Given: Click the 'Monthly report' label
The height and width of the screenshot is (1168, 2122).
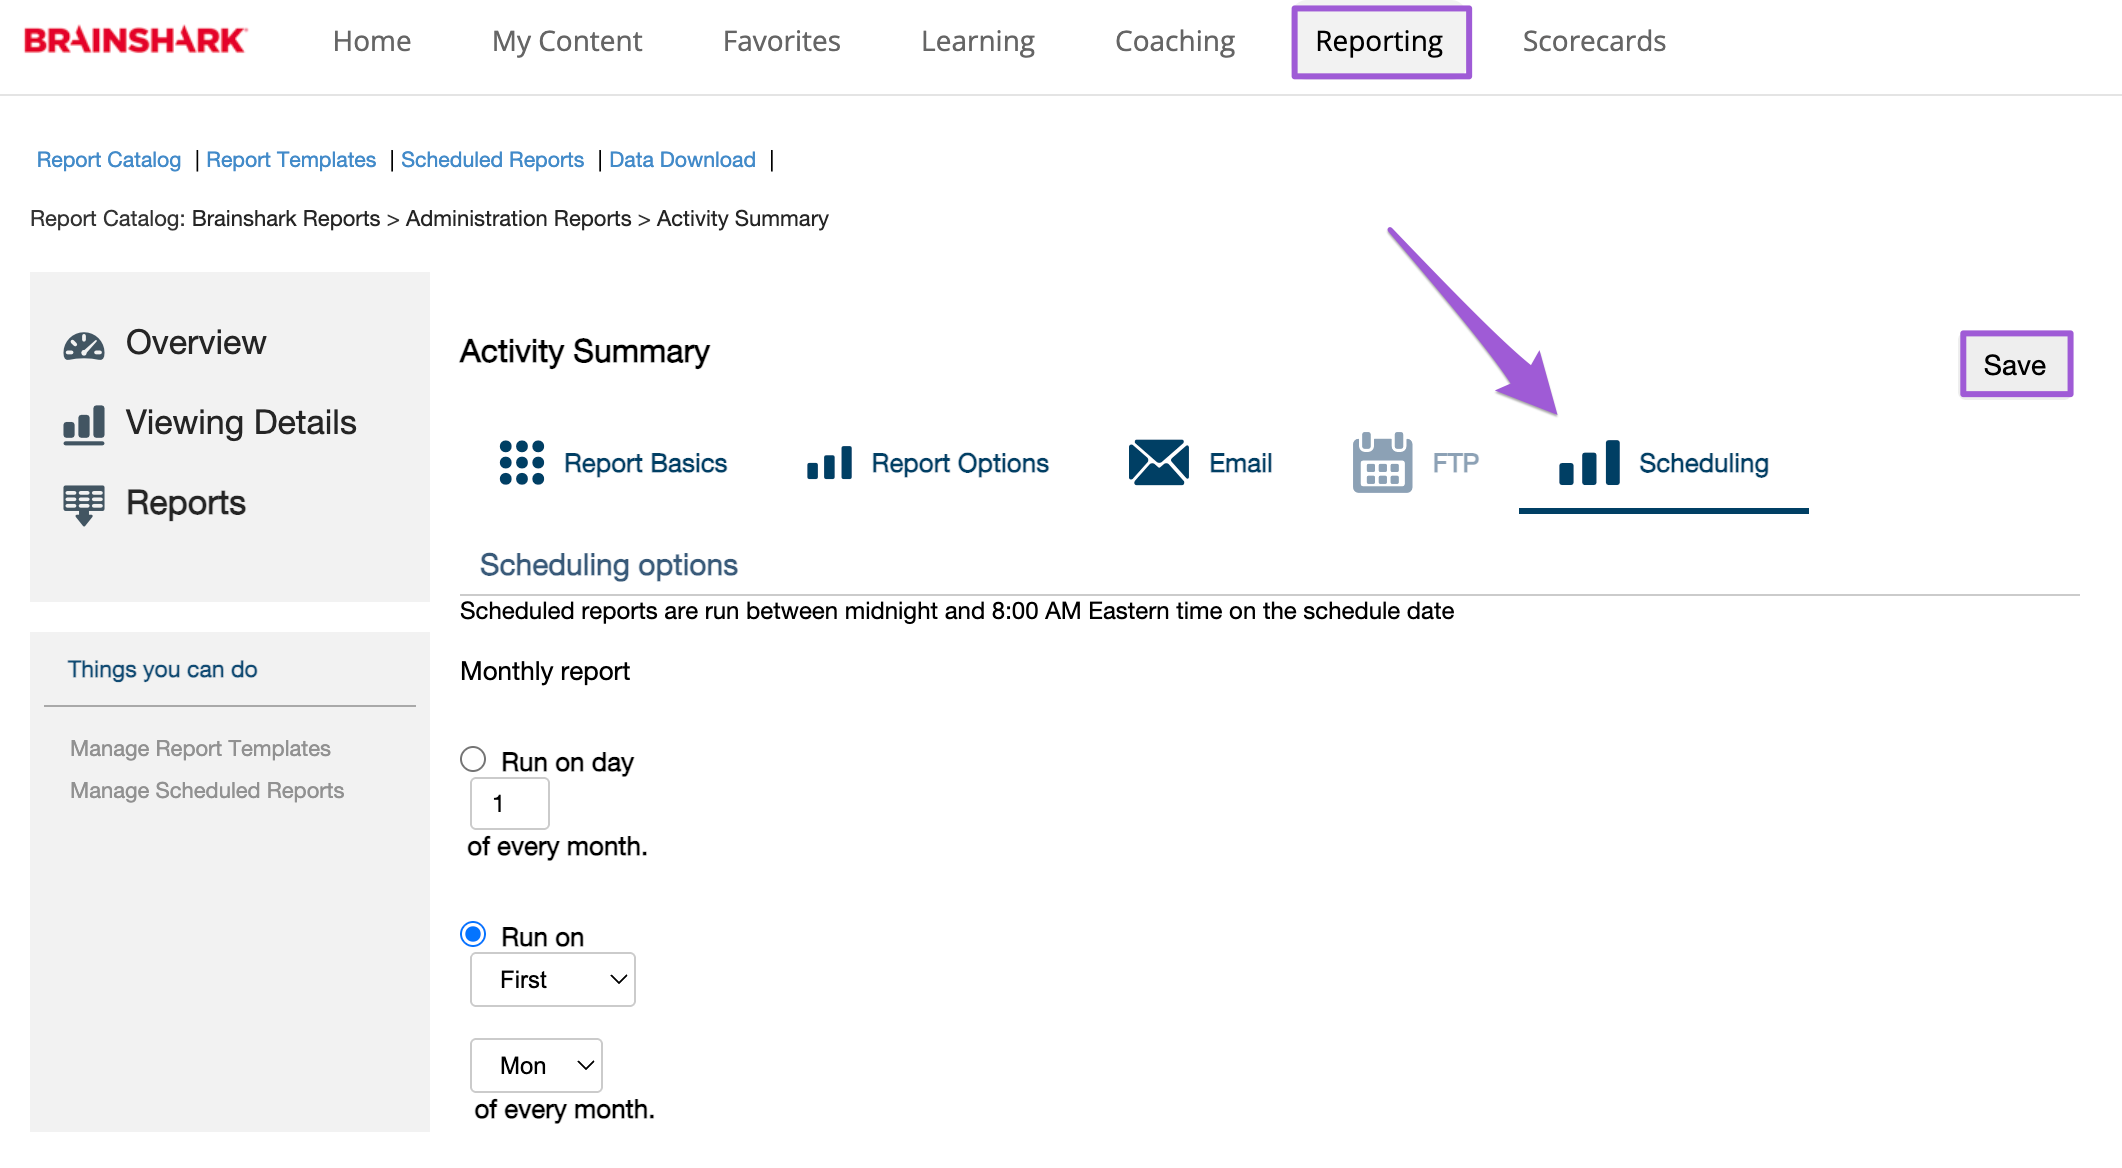Looking at the screenshot, I should (545, 671).
